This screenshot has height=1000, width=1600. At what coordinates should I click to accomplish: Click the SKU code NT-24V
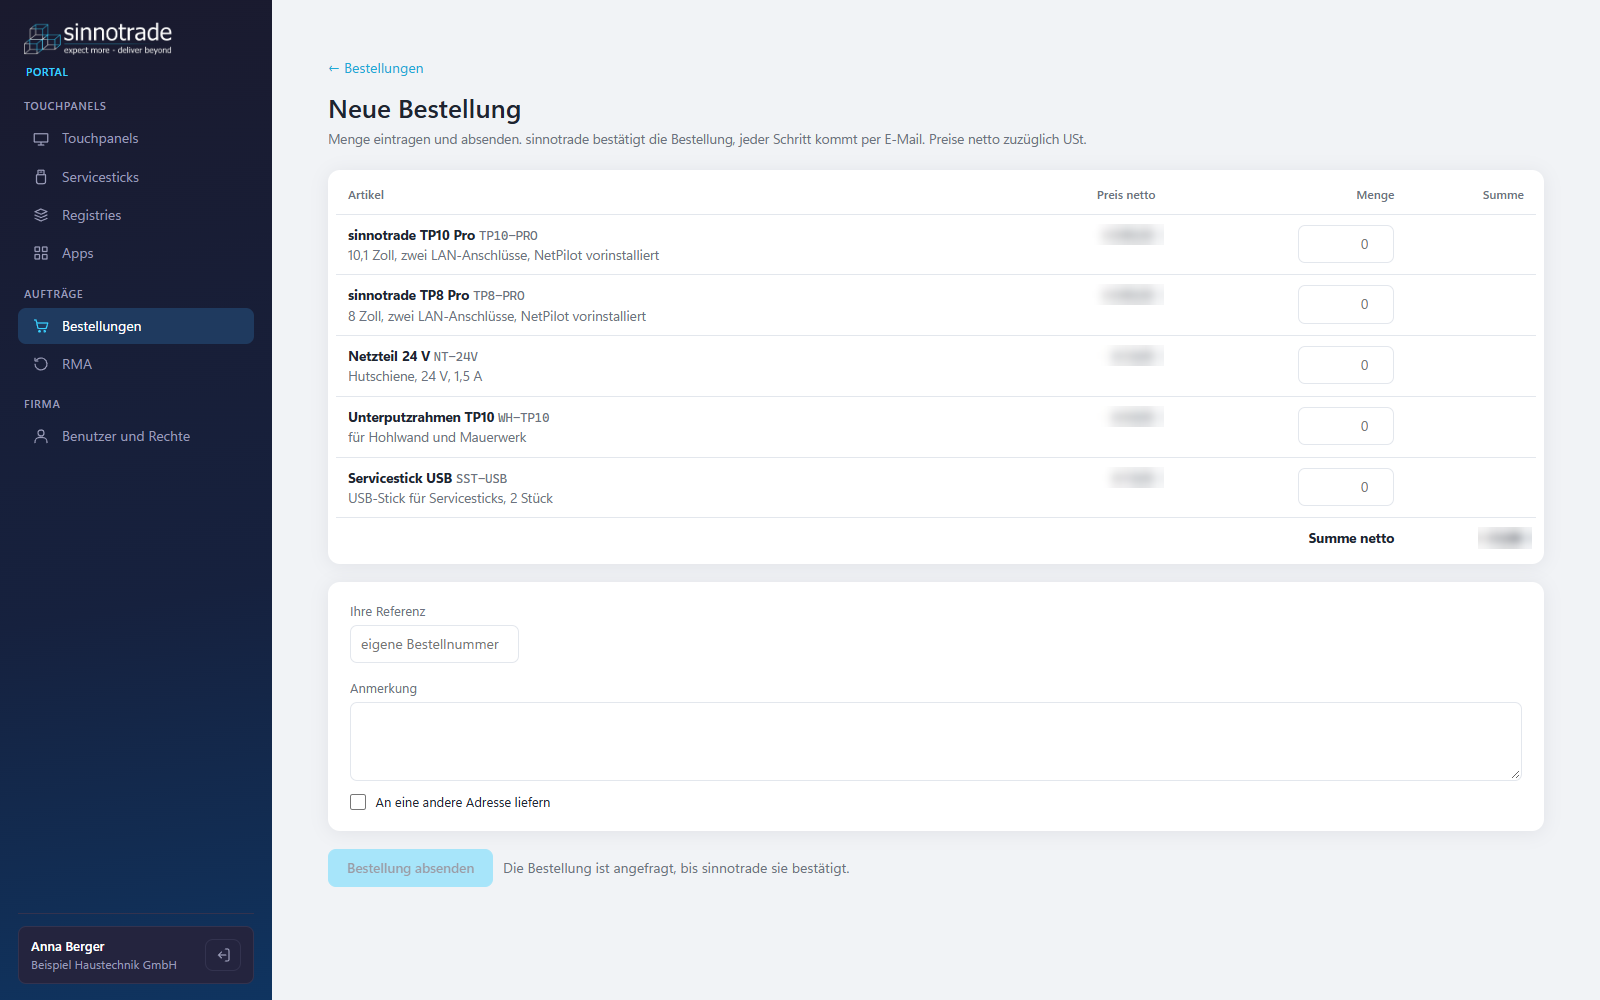[x=456, y=357]
